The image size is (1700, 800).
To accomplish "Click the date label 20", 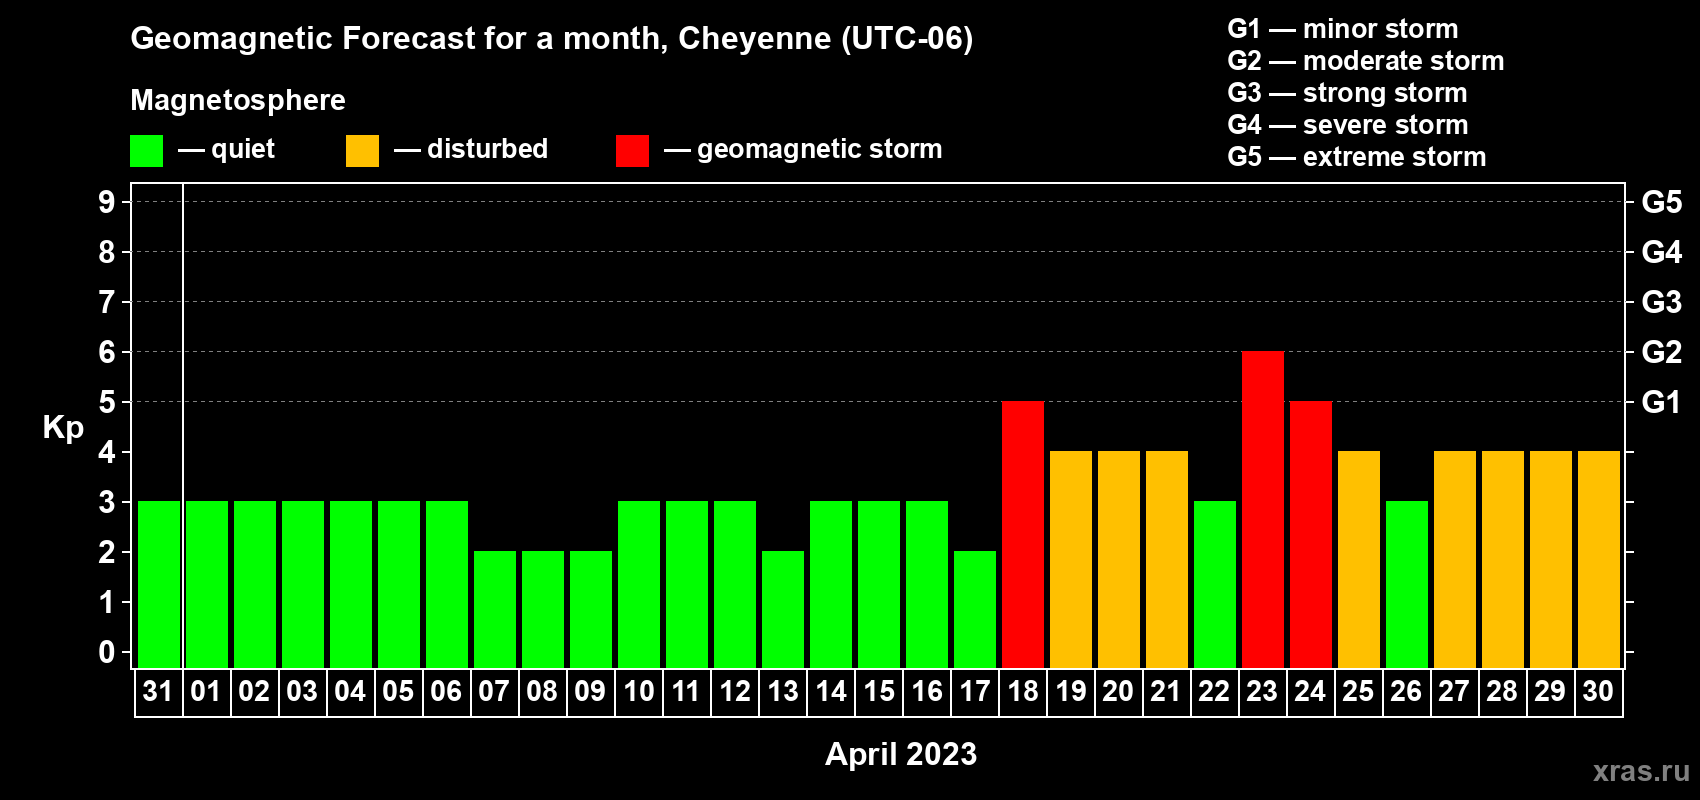I will click(x=1118, y=692).
